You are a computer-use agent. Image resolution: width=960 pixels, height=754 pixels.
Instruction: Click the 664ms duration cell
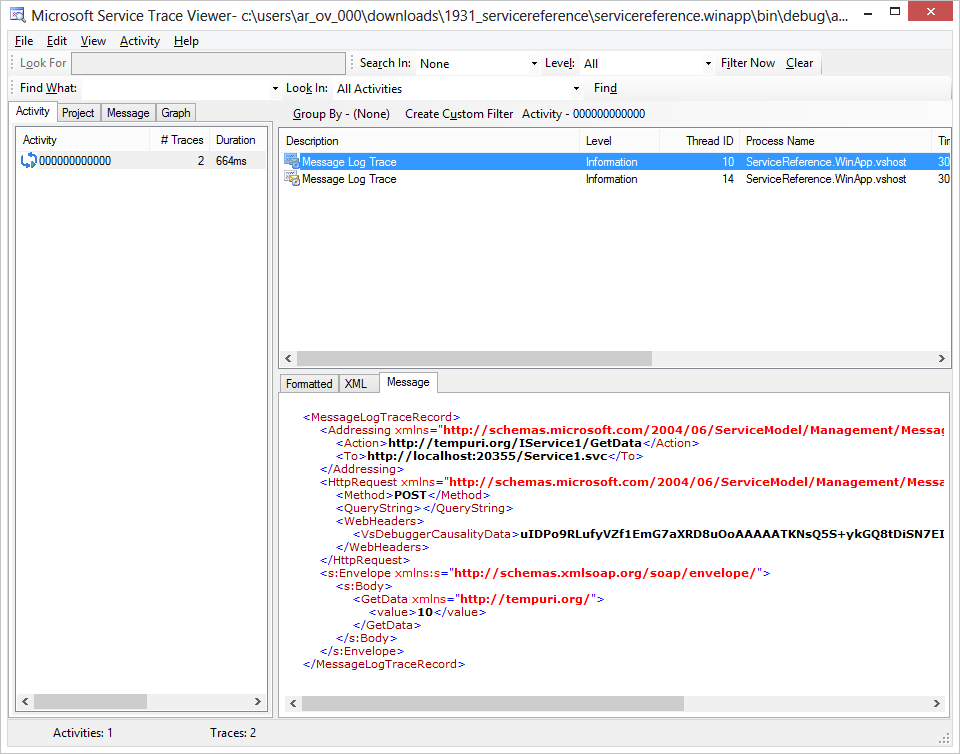[231, 161]
